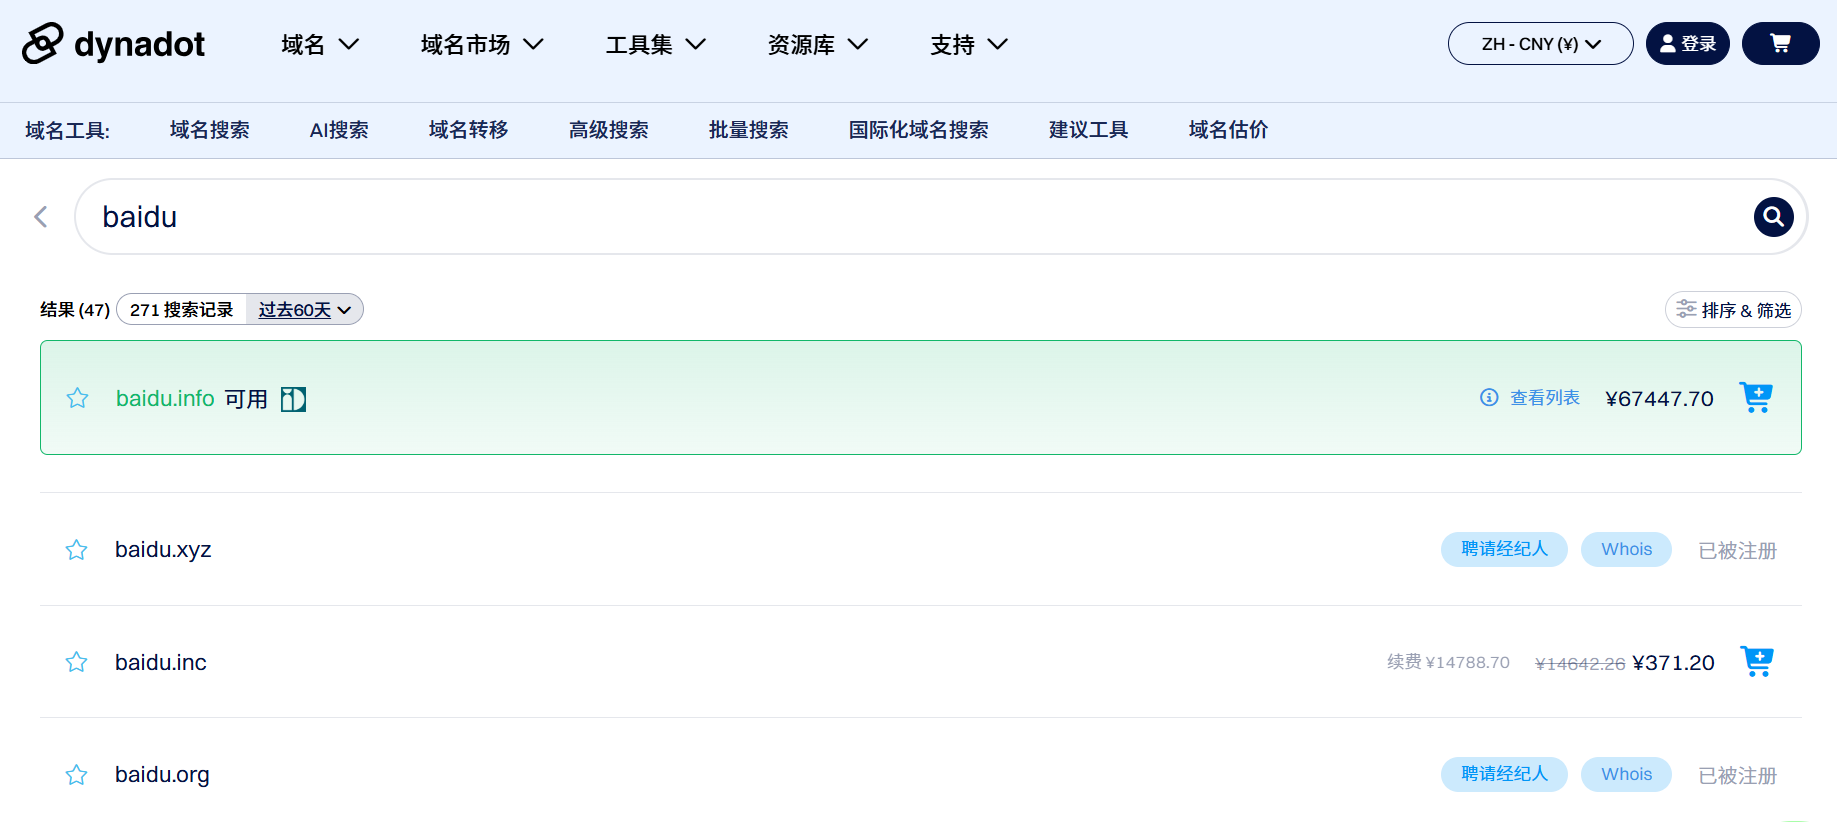Expand the 支持 menu
Screen dimensions: 1837x822
pyautogui.click(x=968, y=44)
